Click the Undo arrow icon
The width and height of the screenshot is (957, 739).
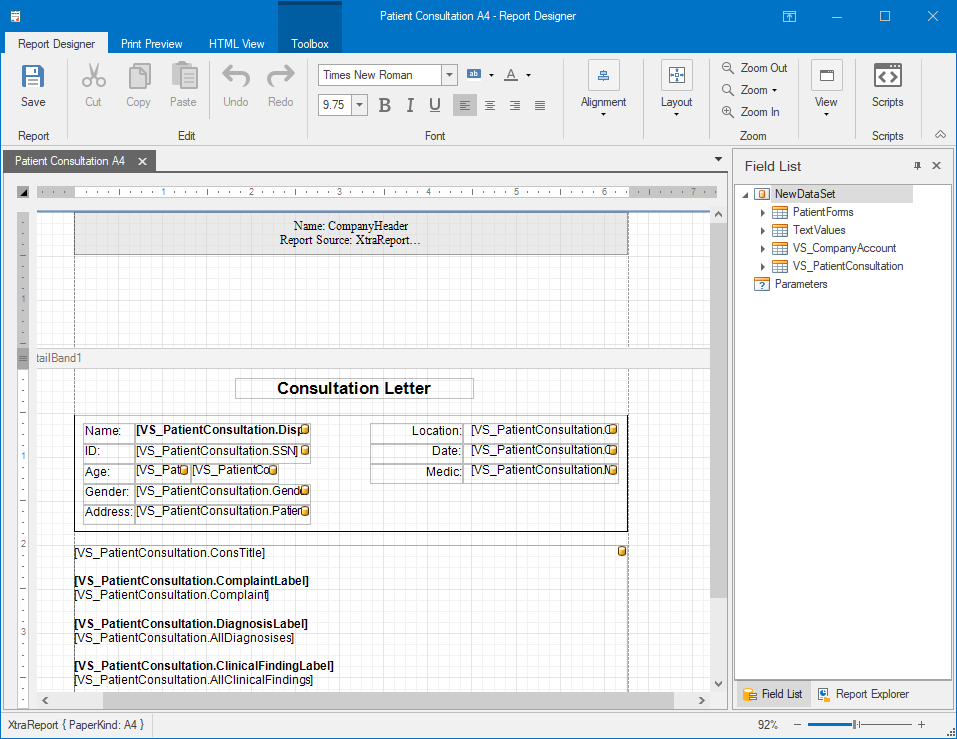click(235, 77)
